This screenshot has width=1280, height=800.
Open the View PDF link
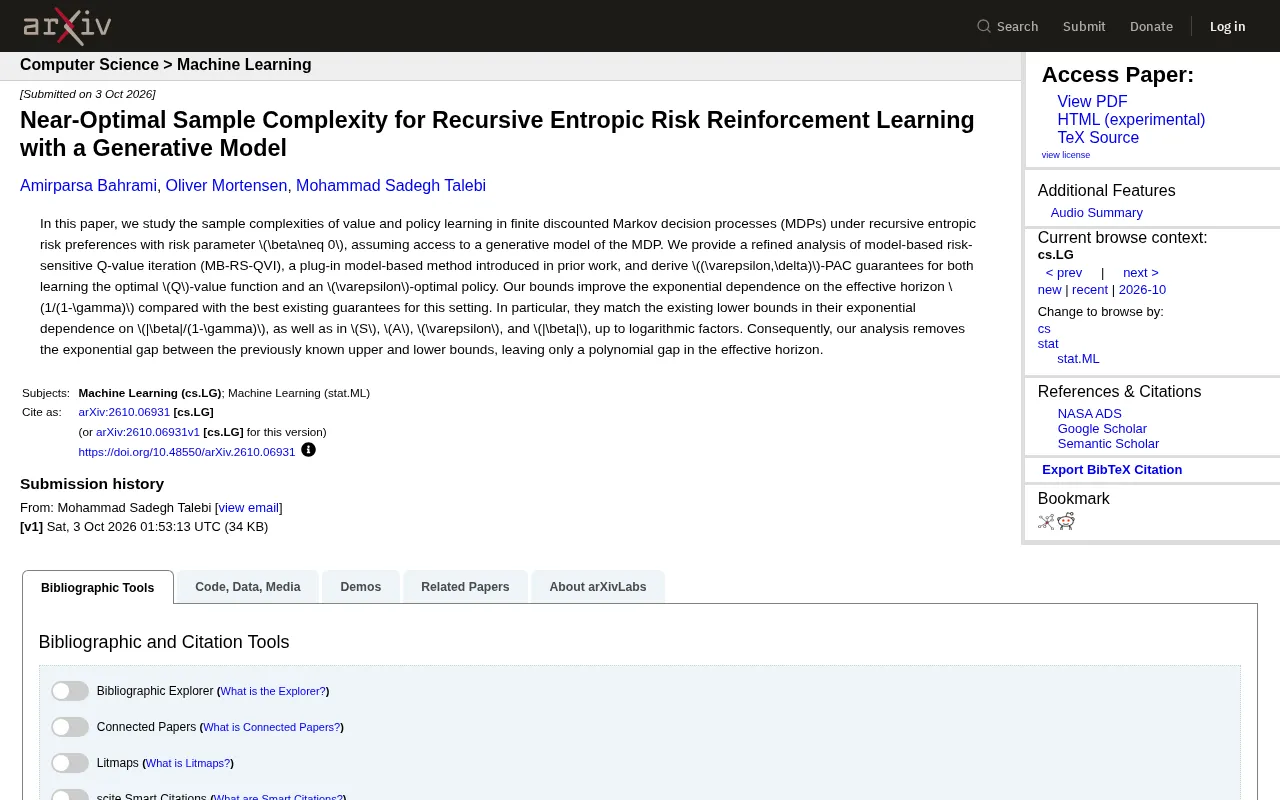(x=1092, y=102)
